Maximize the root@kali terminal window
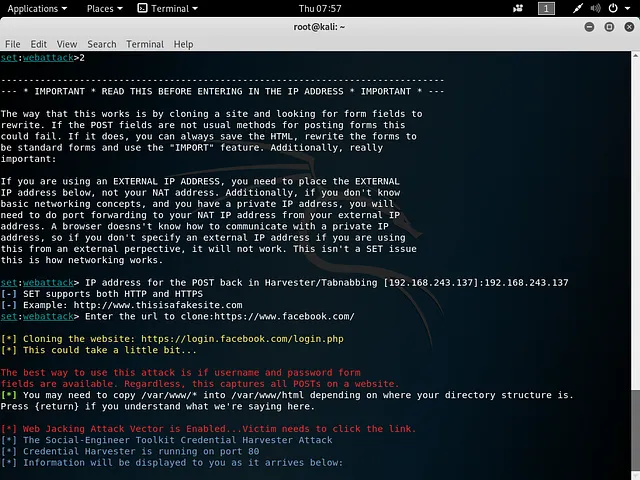This screenshot has width=640, height=480. (609, 27)
